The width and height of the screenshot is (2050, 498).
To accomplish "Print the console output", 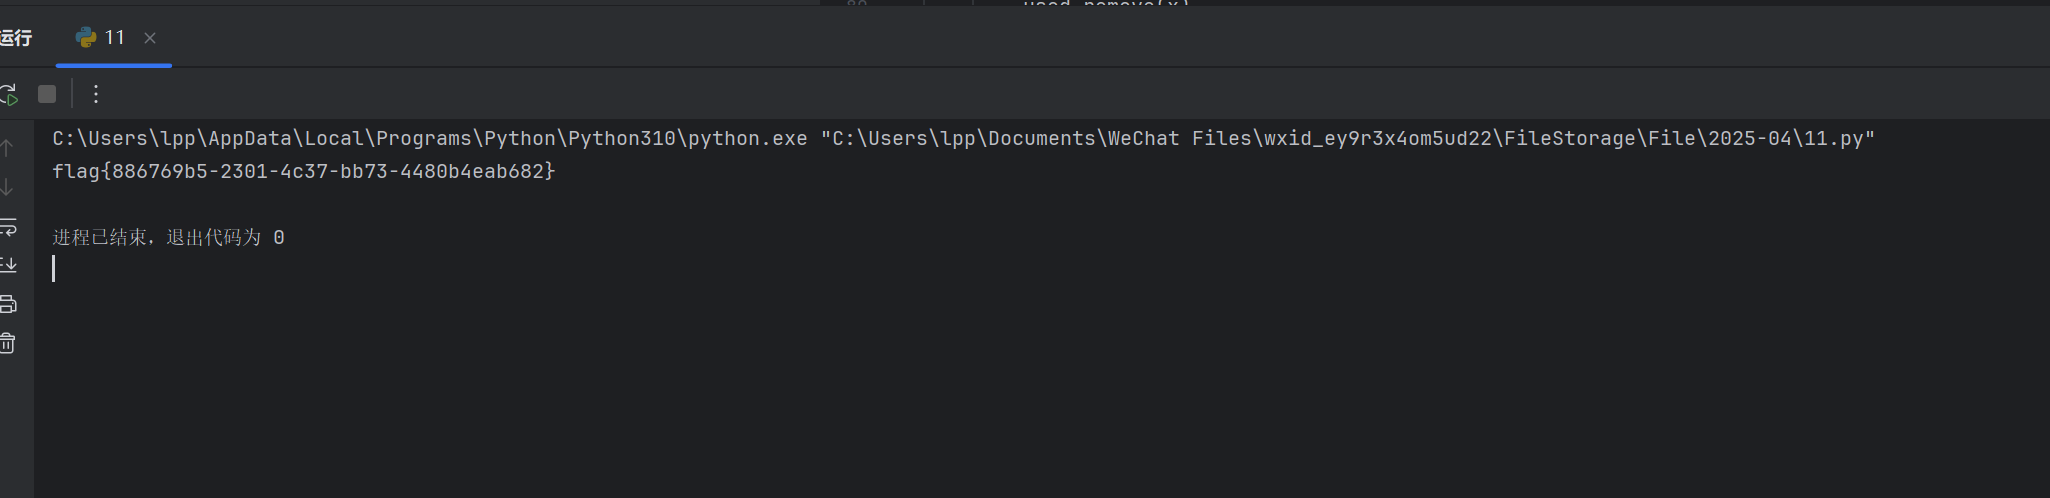I will click(8, 304).
